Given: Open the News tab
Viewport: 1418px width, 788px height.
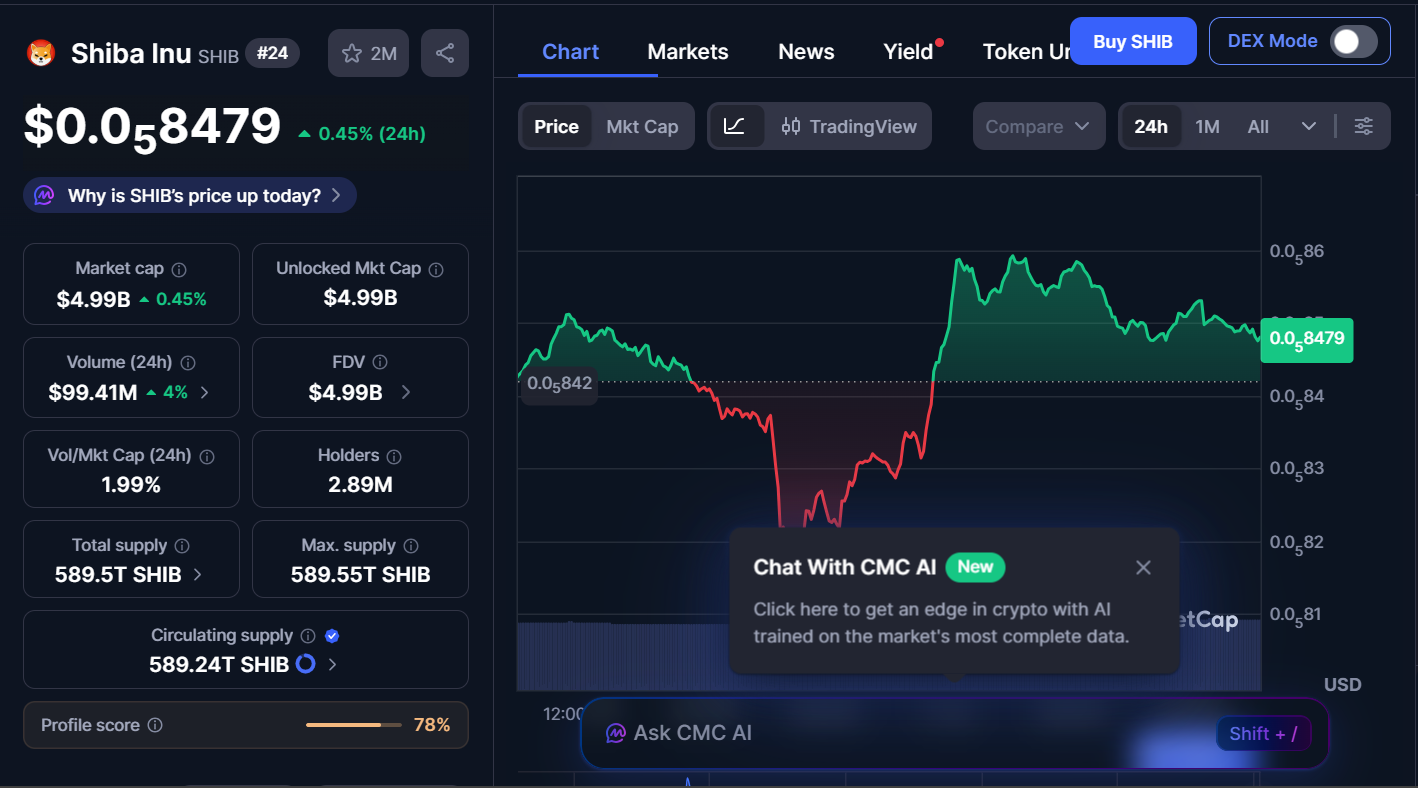Looking at the screenshot, I should click(806, 51).
